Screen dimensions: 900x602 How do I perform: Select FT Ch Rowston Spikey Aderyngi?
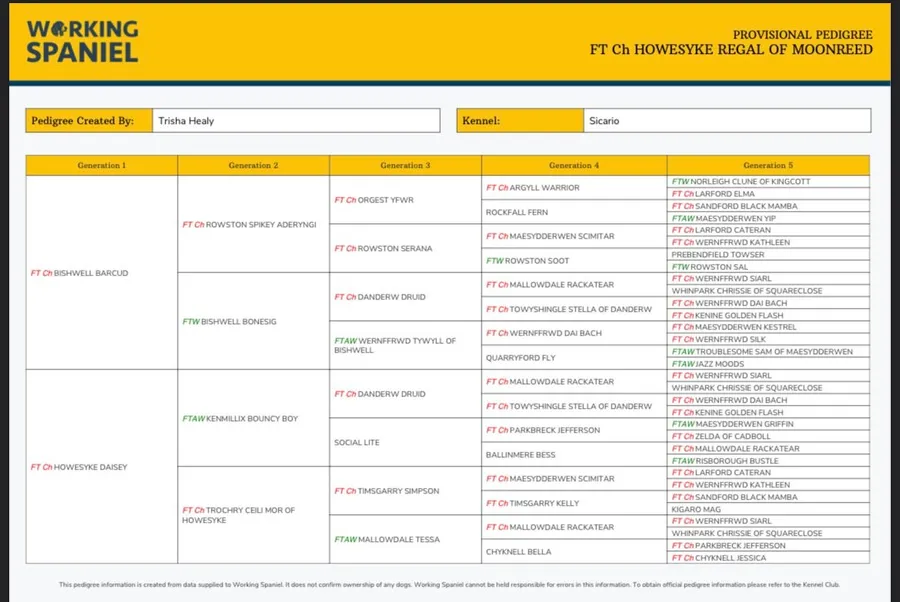(249, 225)
